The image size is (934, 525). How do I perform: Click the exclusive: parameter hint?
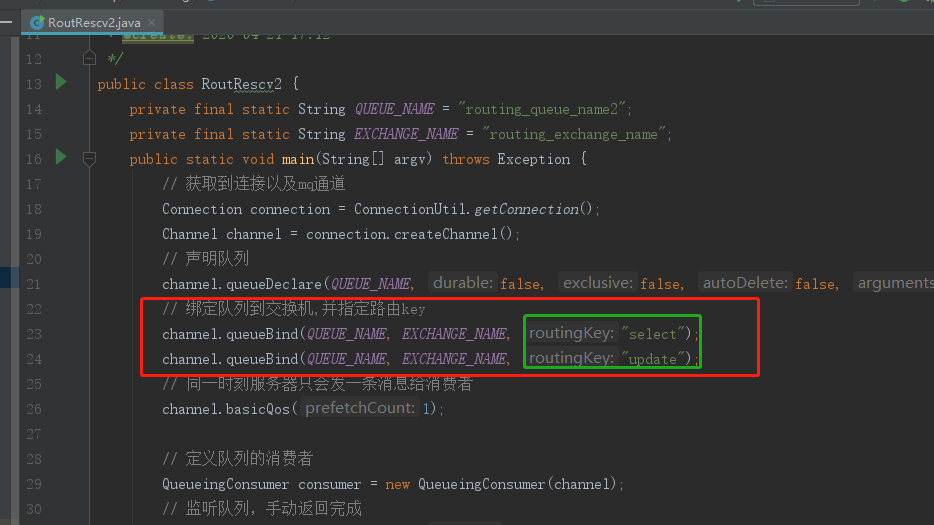pos(597,283)
